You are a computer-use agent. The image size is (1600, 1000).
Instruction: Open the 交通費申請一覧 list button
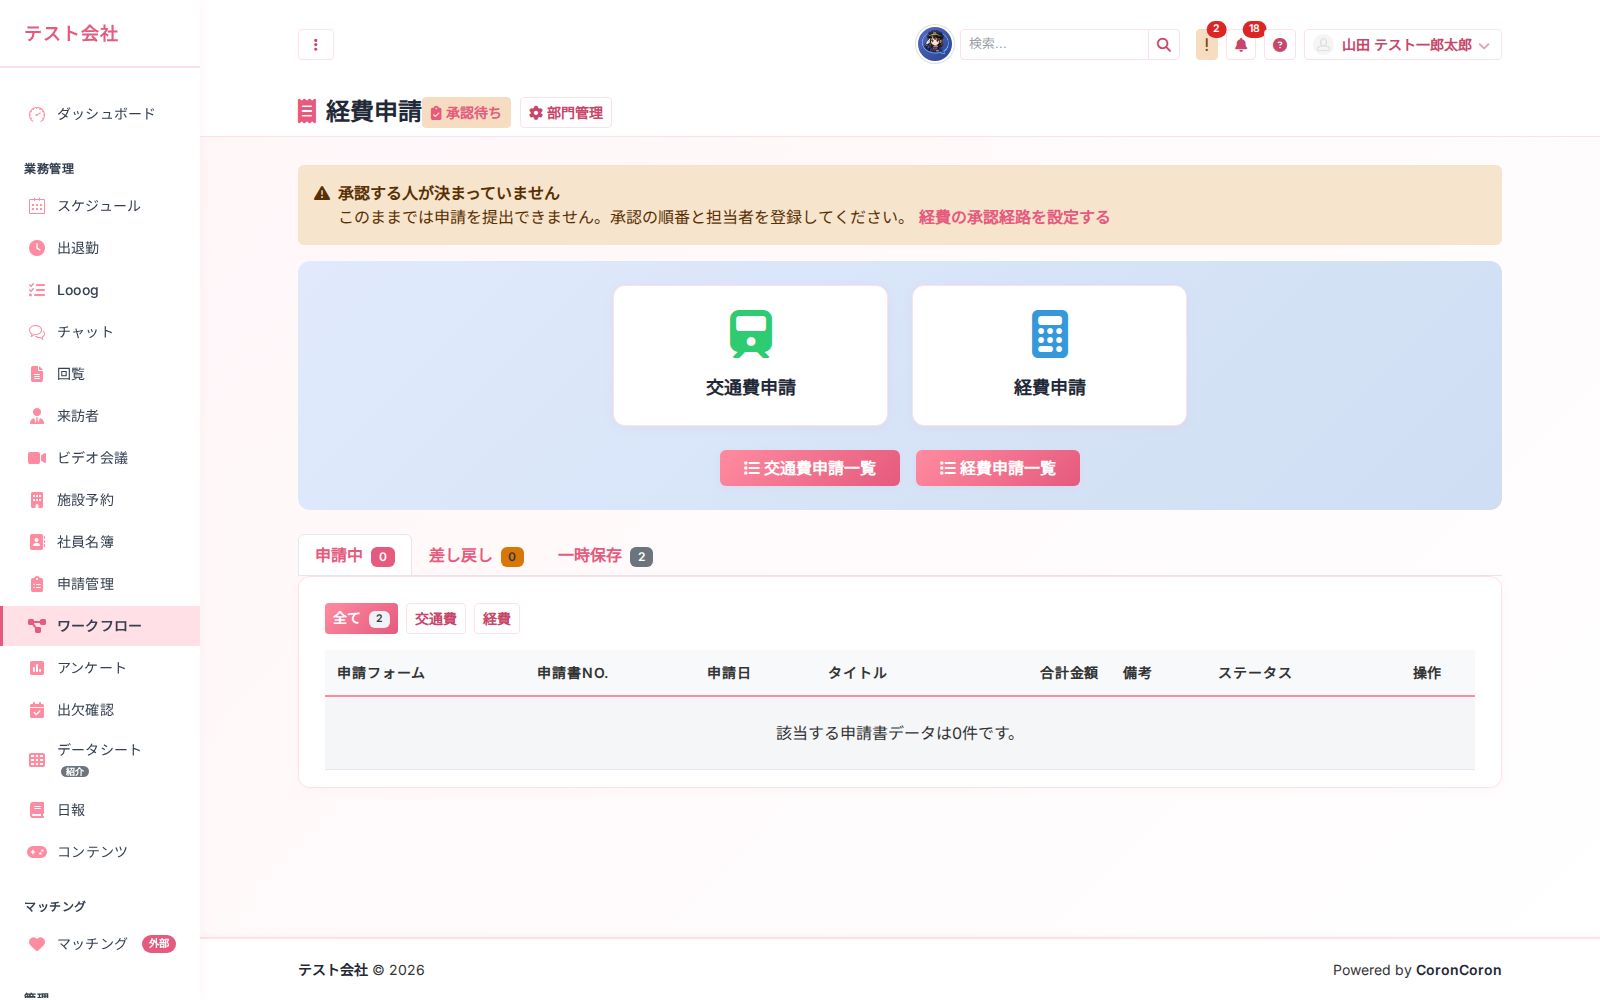[x=810, y=468]
